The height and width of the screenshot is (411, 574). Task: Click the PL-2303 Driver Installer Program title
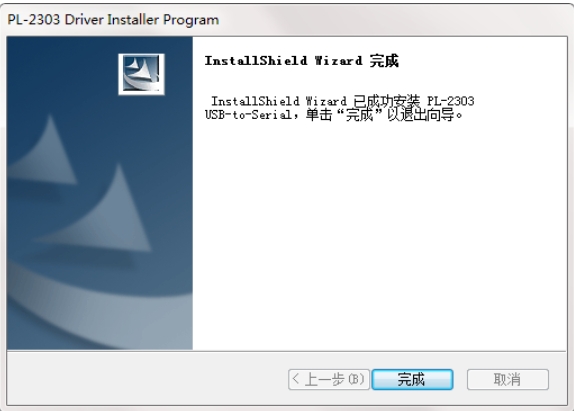pos(113,19)
